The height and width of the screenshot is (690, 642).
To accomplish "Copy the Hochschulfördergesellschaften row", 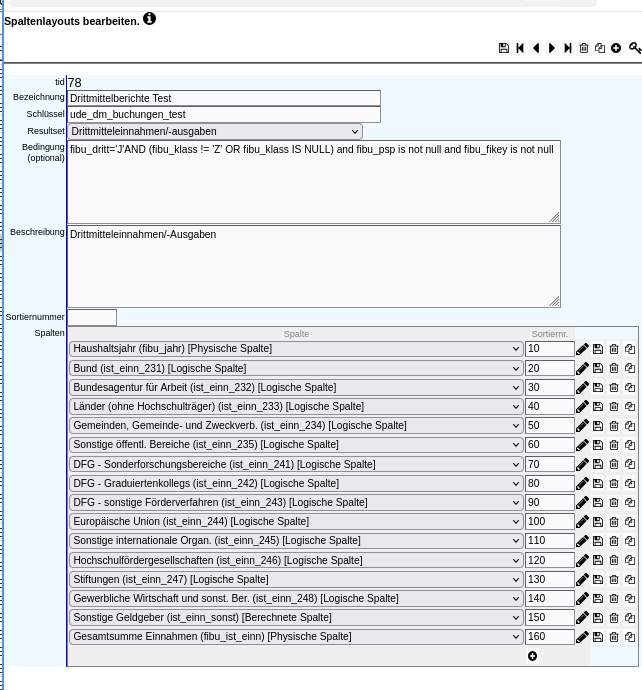I will 630,560.
